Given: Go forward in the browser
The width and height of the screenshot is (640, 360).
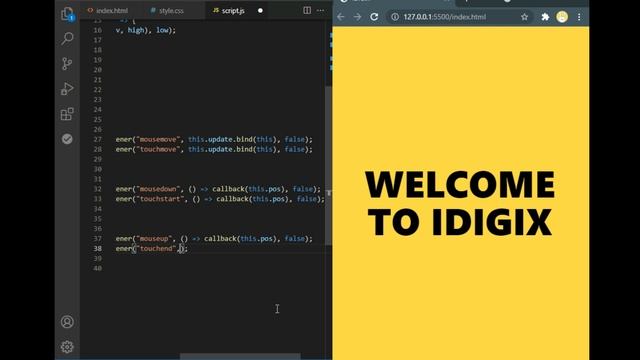Looking at the screenshot, I should pos(358,17).
